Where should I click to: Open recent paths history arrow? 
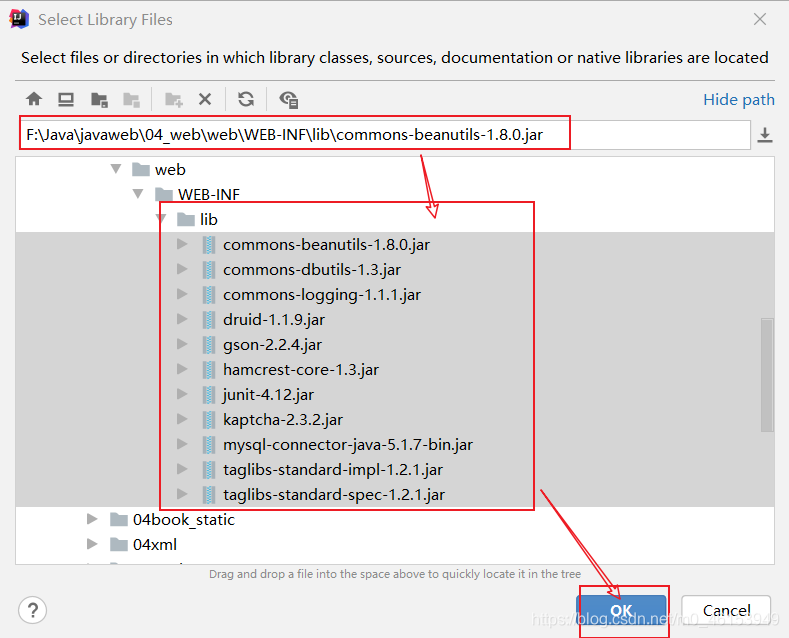[x=765, y=135]
